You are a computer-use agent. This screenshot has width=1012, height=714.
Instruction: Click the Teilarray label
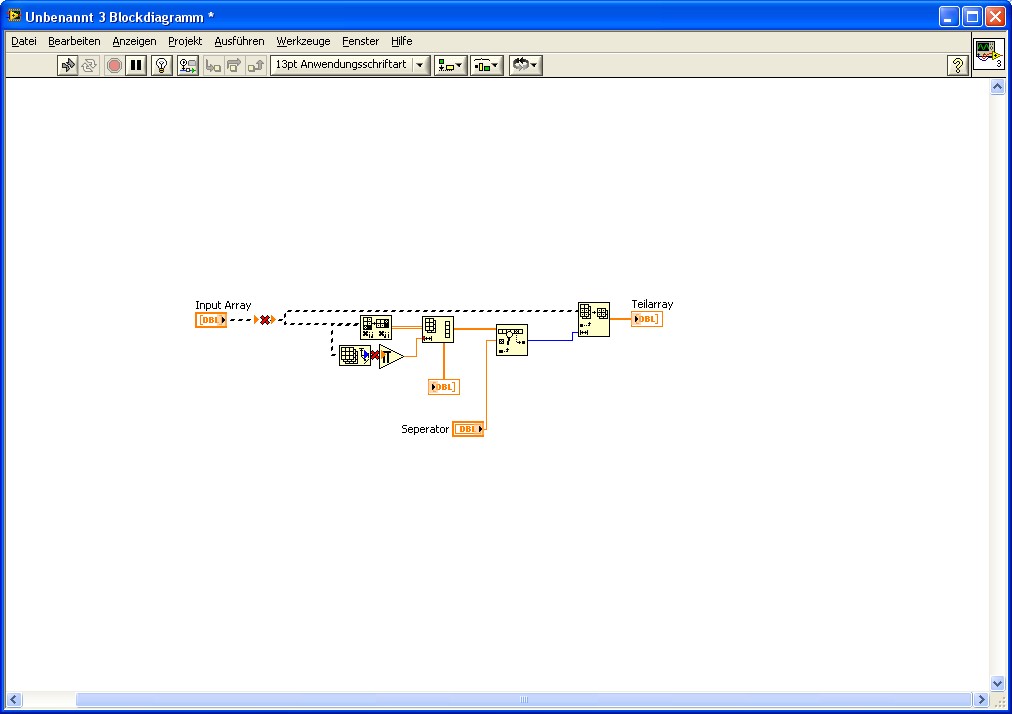click(652, 304)
